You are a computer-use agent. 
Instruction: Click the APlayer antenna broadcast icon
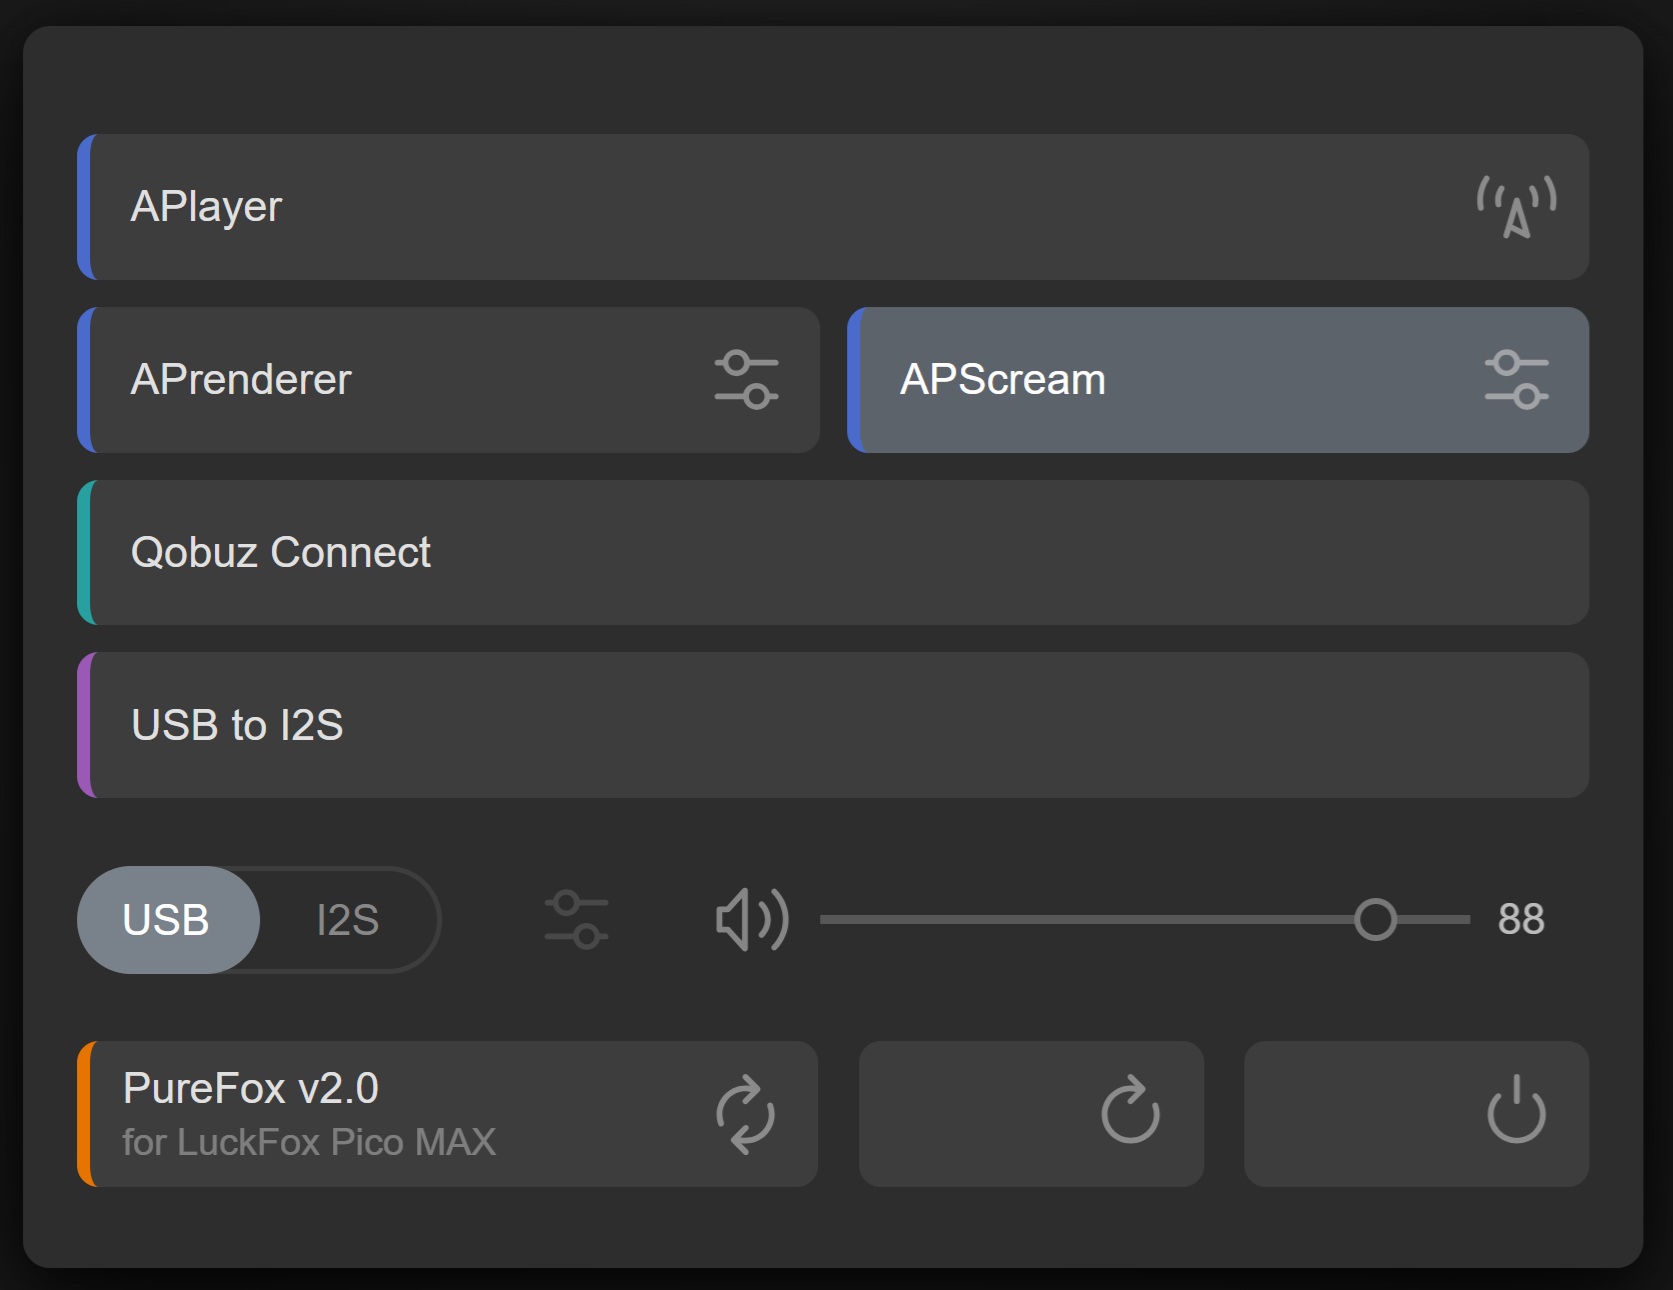[1516, 207]
